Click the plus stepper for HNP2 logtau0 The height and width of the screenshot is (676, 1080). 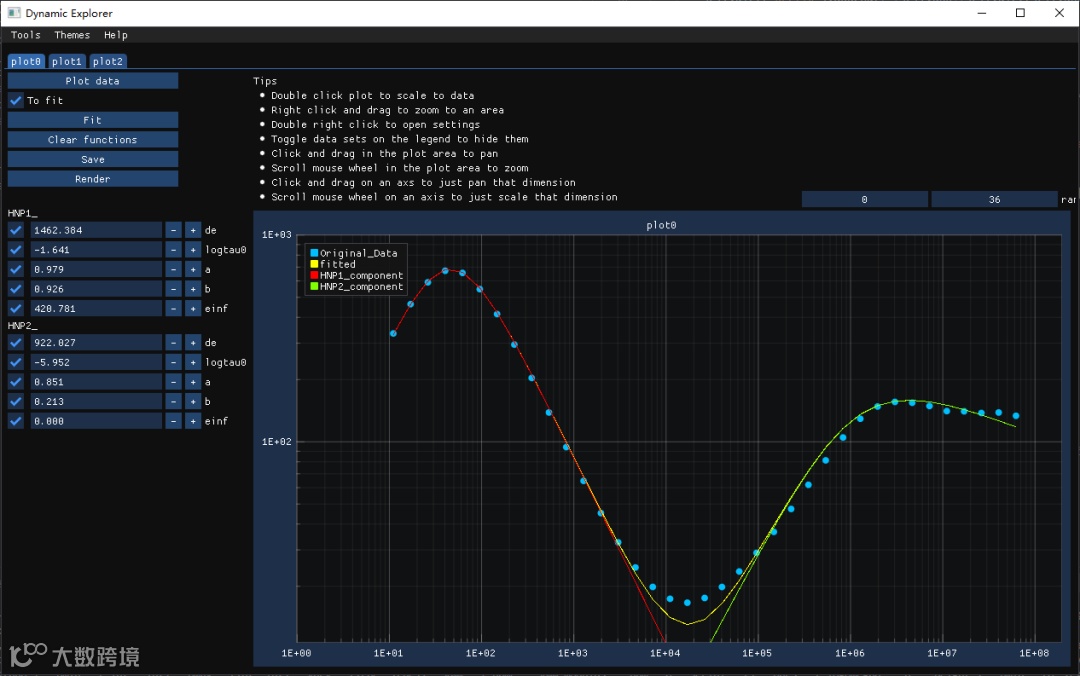[193, 363]
